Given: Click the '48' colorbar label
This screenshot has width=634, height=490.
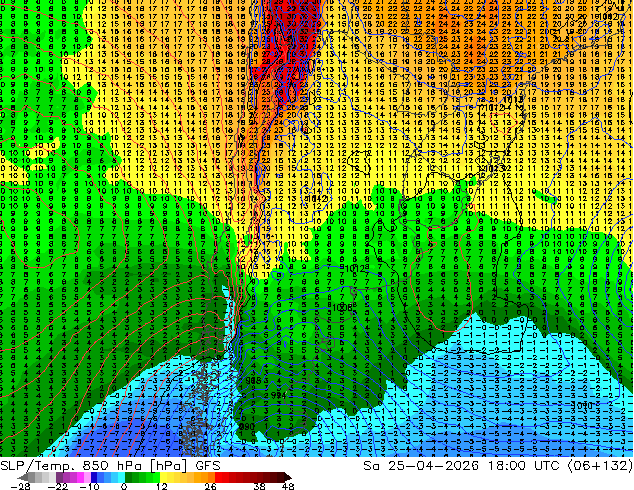Looking at the screenshot, I should pos(287,486).
